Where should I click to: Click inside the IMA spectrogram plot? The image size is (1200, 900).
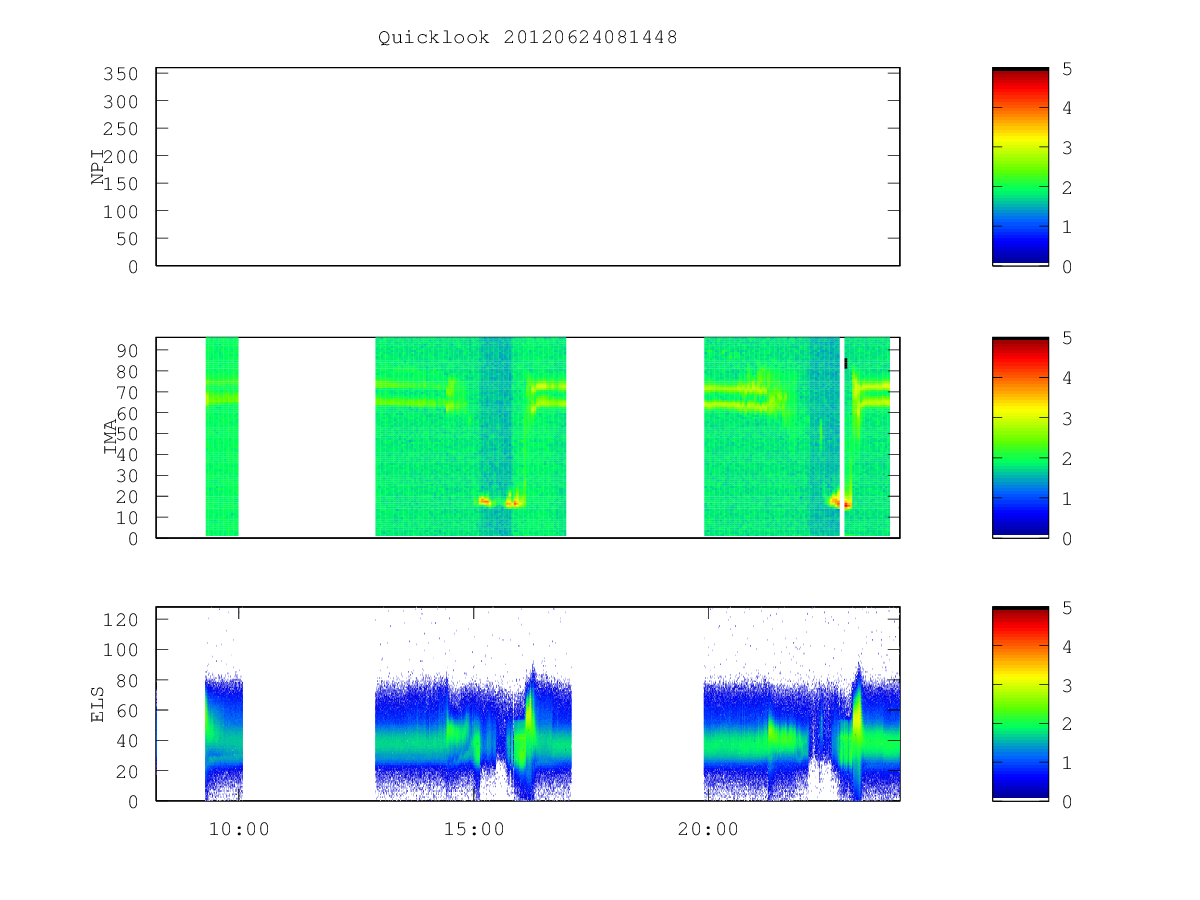click(x=528, y=437)
